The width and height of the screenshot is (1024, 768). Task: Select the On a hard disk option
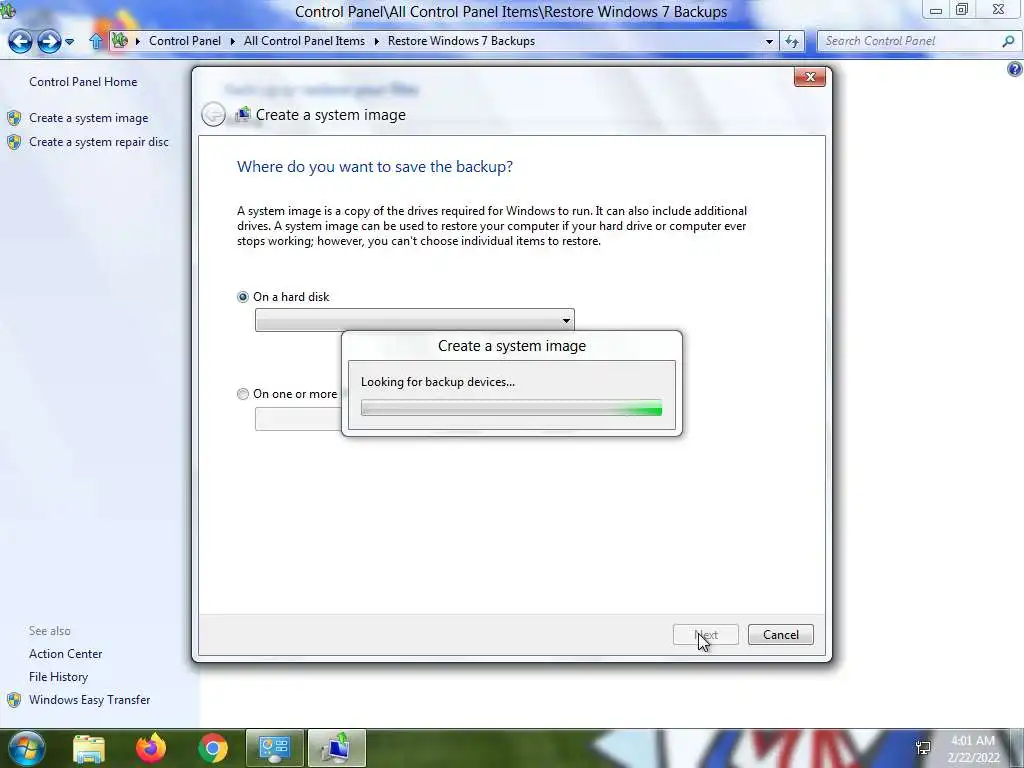pos(243,297)
